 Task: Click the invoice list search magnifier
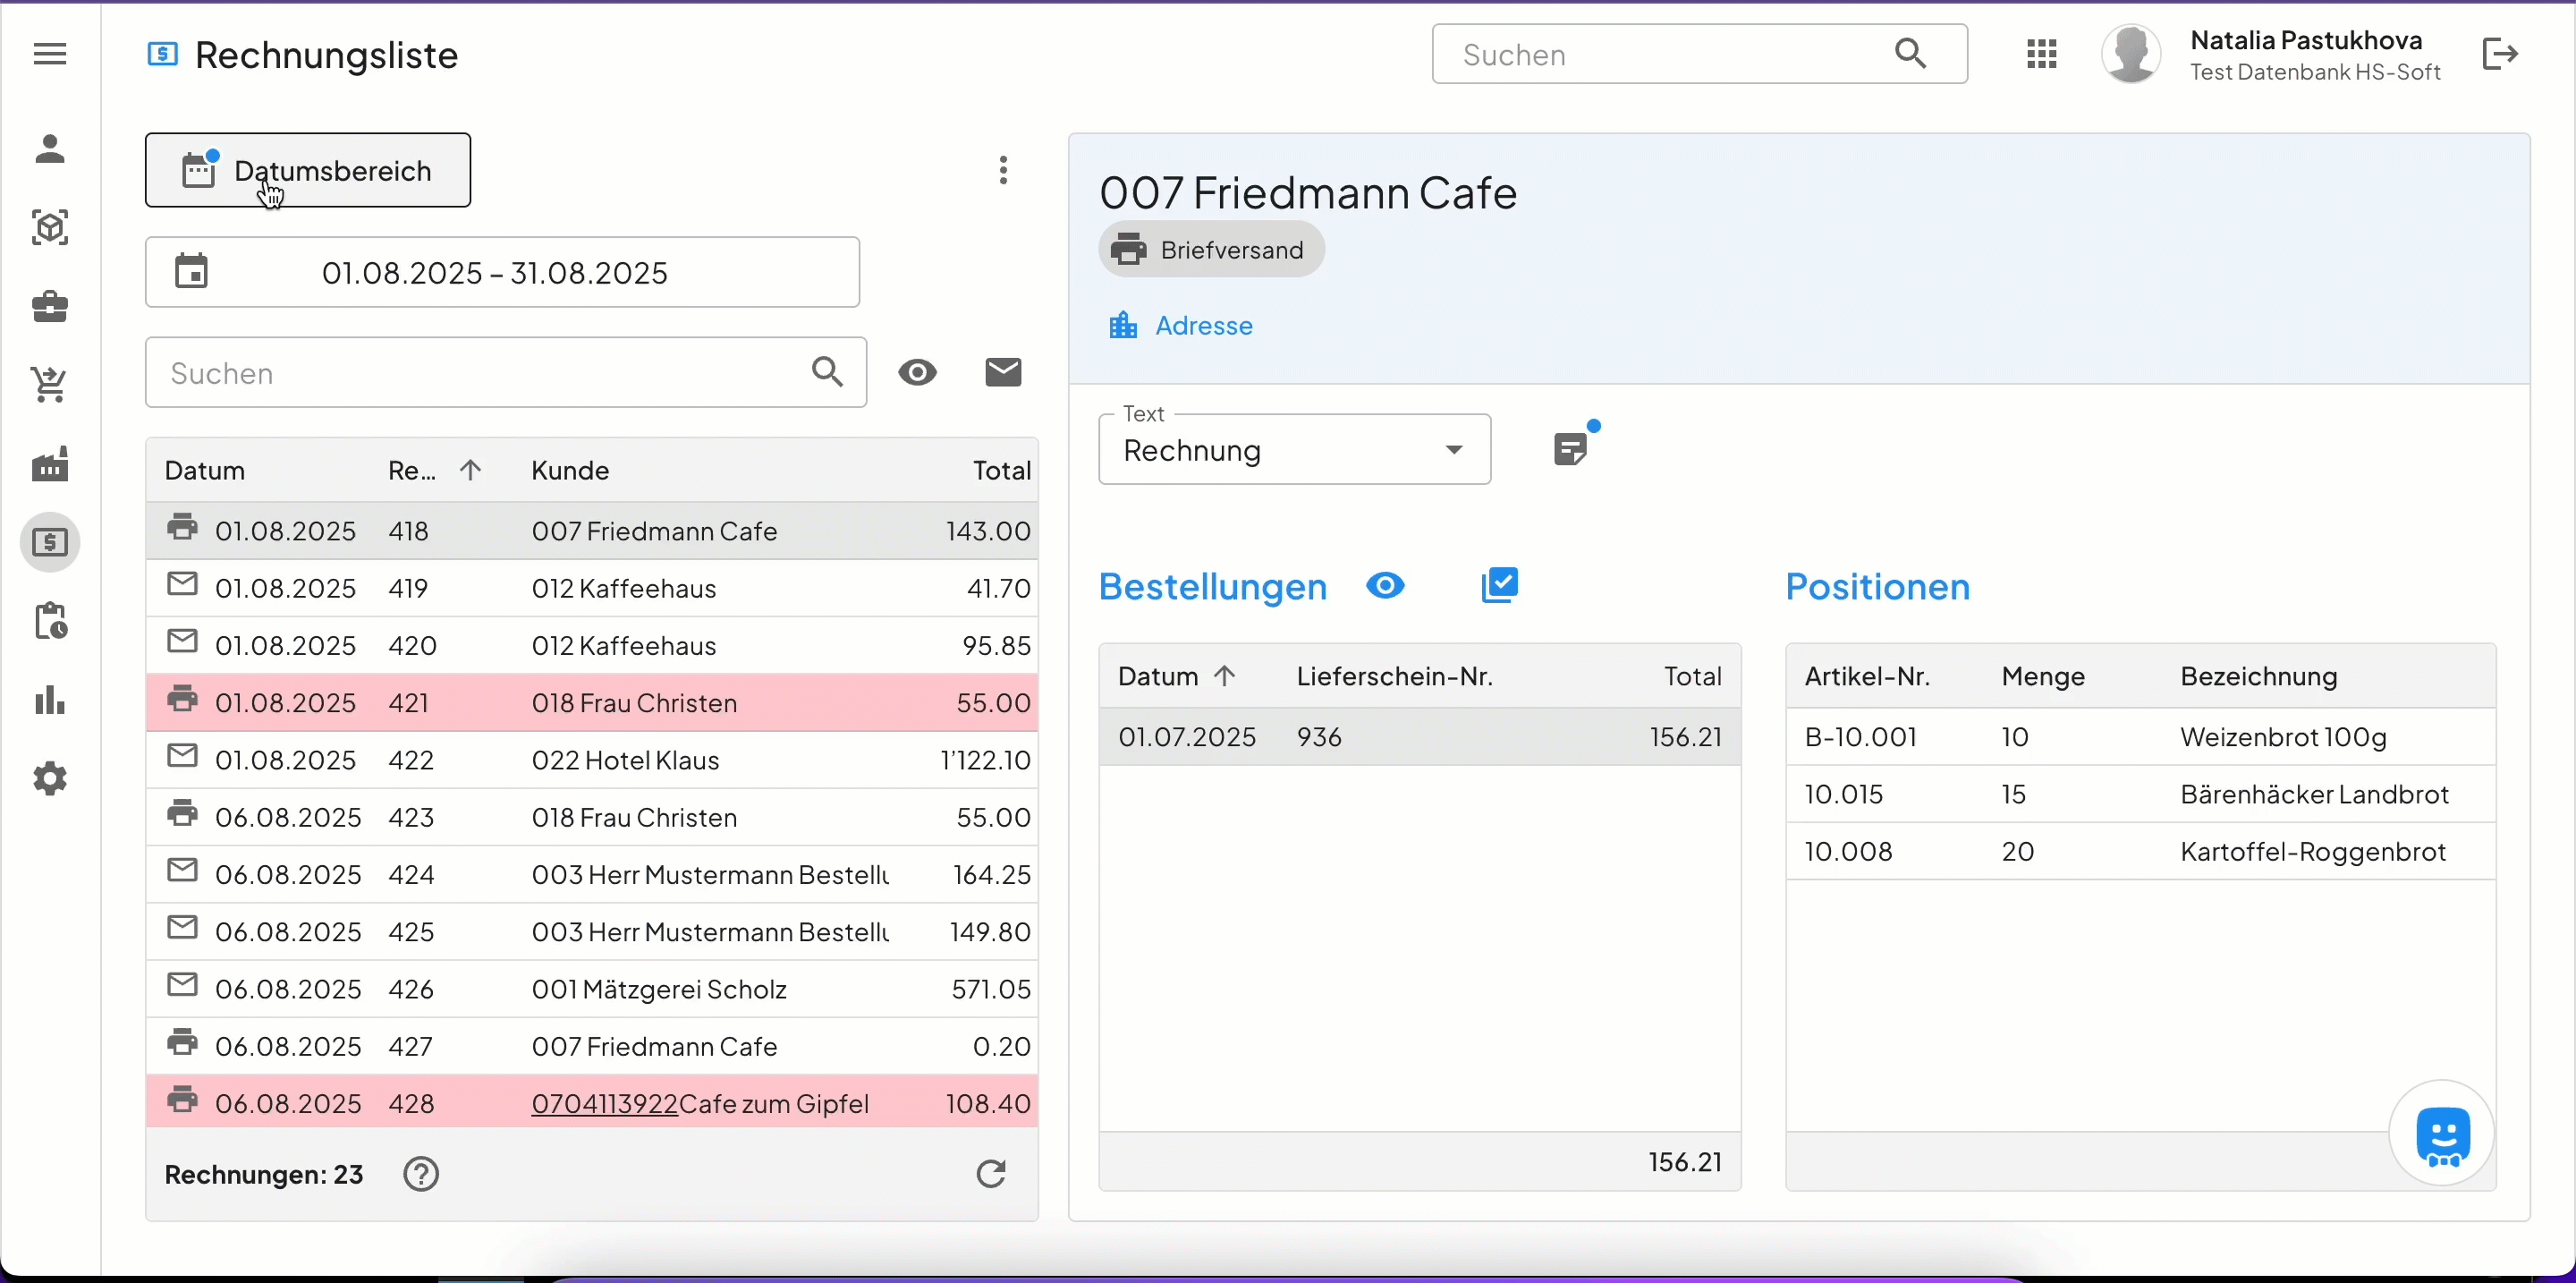coord(827,372)
